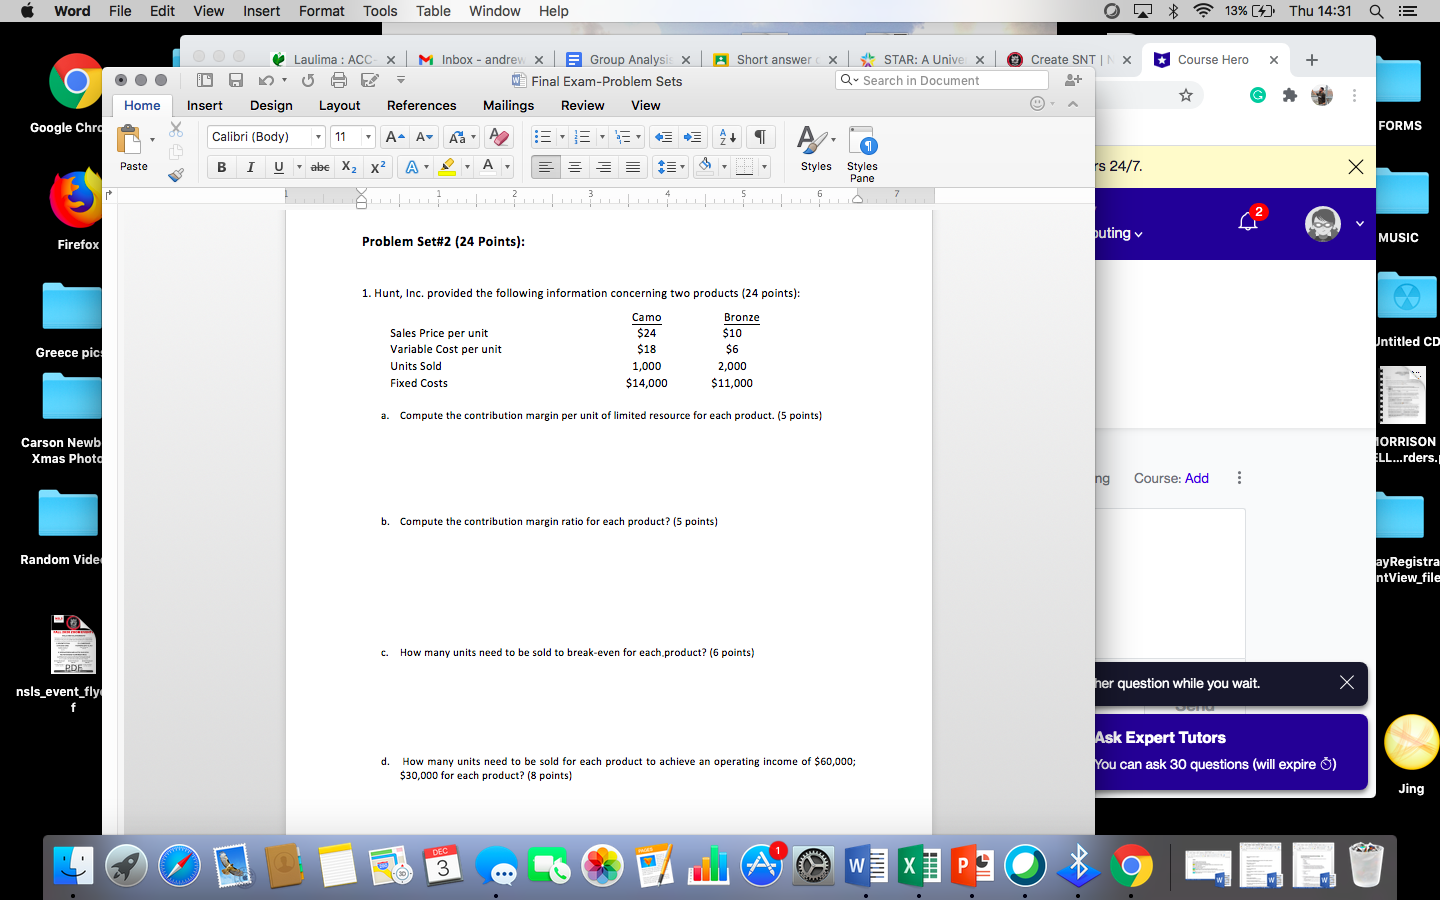Toggle Bold formatting
Image resolution: width=1440 pixels, height=900 pixels.
point(221,167)
